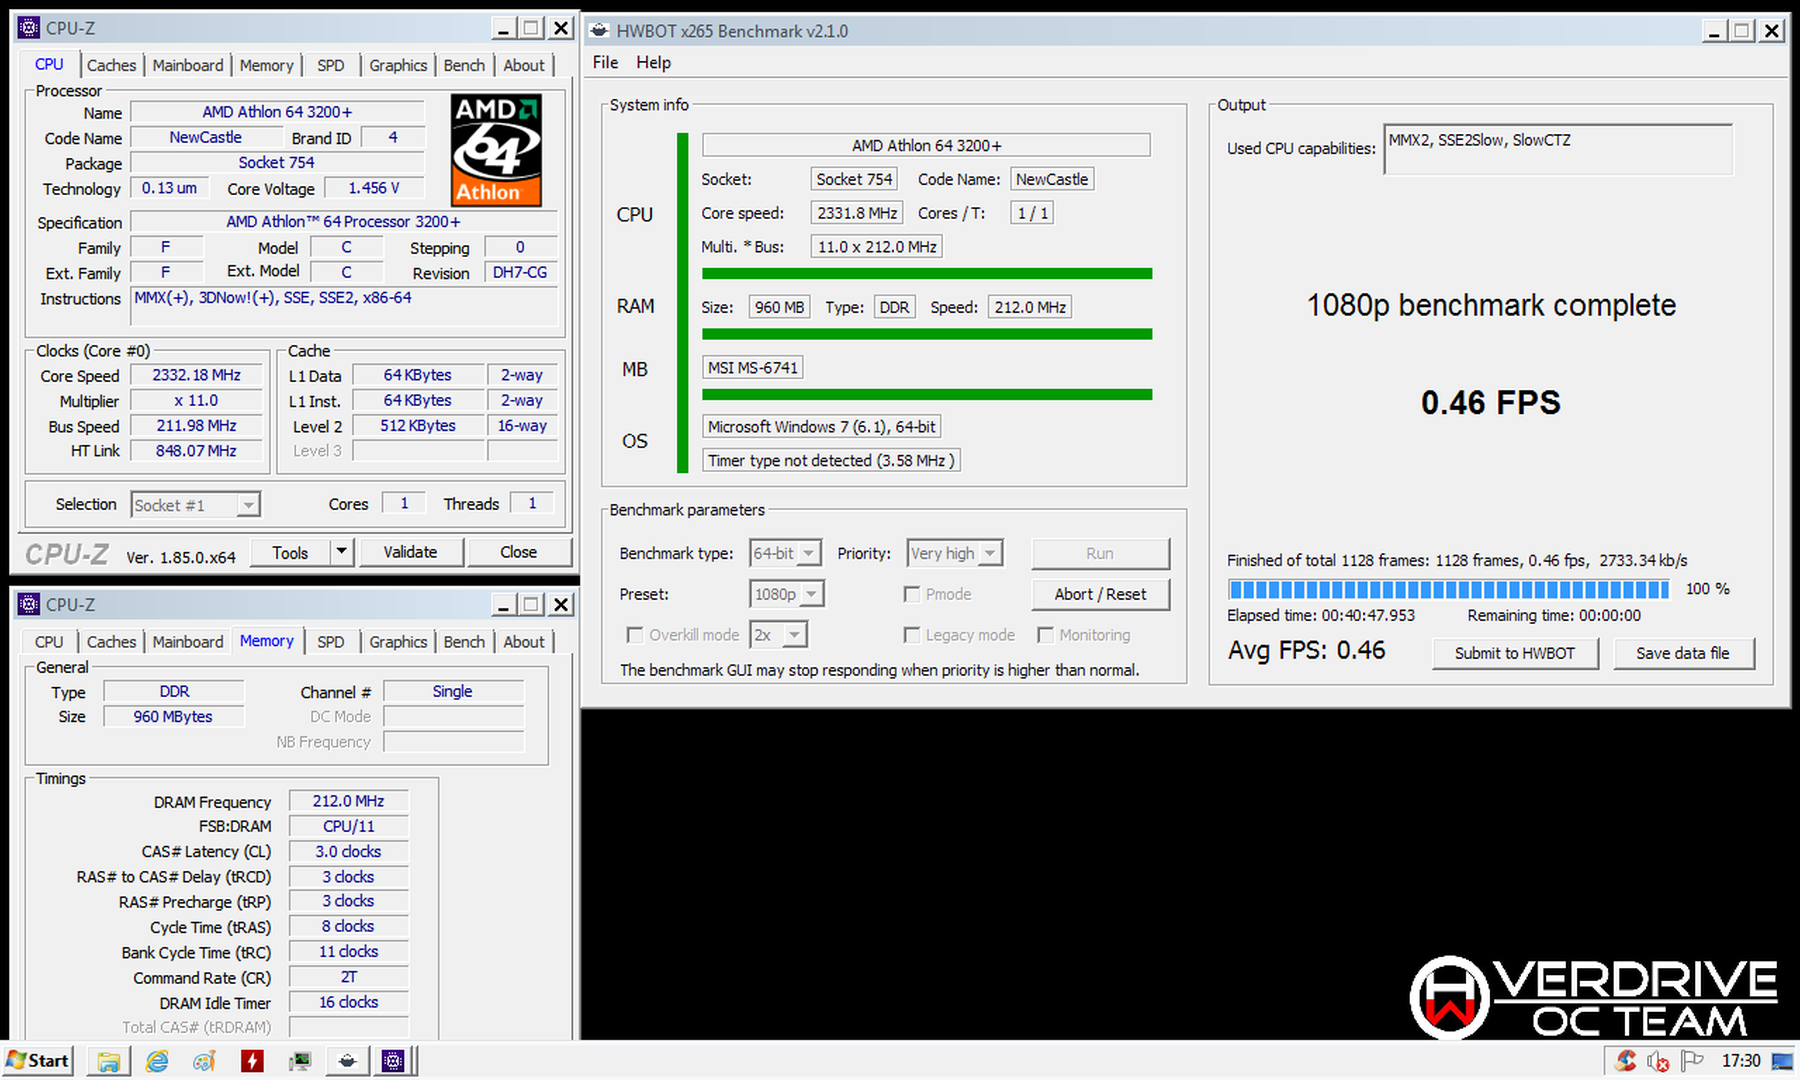The width and height of the screenshot is (1800, 1080).
Task: Open Bench tab in lower CPU-Z window
Action: pos(464,642)
